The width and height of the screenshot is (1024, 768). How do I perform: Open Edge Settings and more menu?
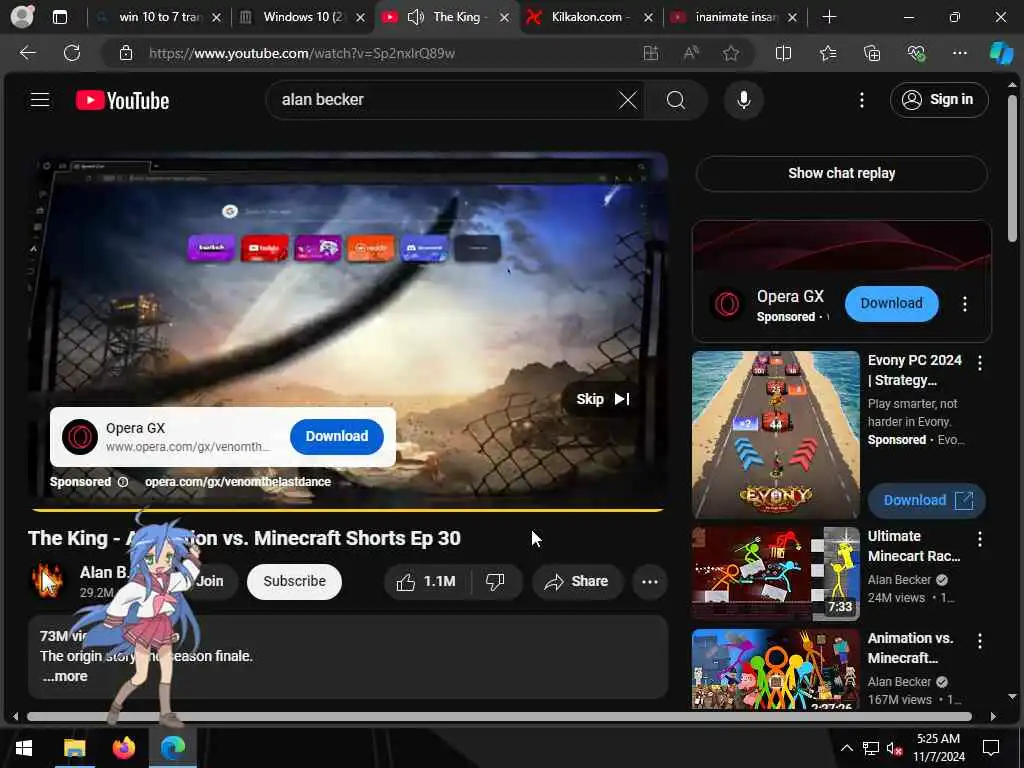tap(959, 53)
